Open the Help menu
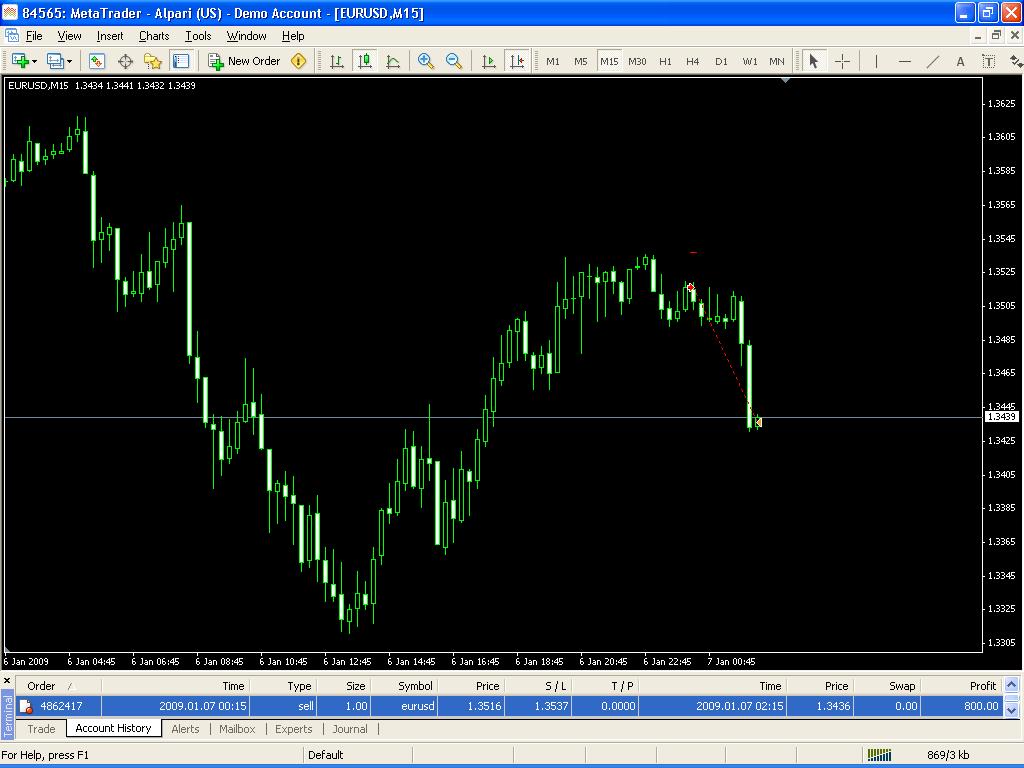The height and width of the screenshot is (768, 1024). pos(293,36)
